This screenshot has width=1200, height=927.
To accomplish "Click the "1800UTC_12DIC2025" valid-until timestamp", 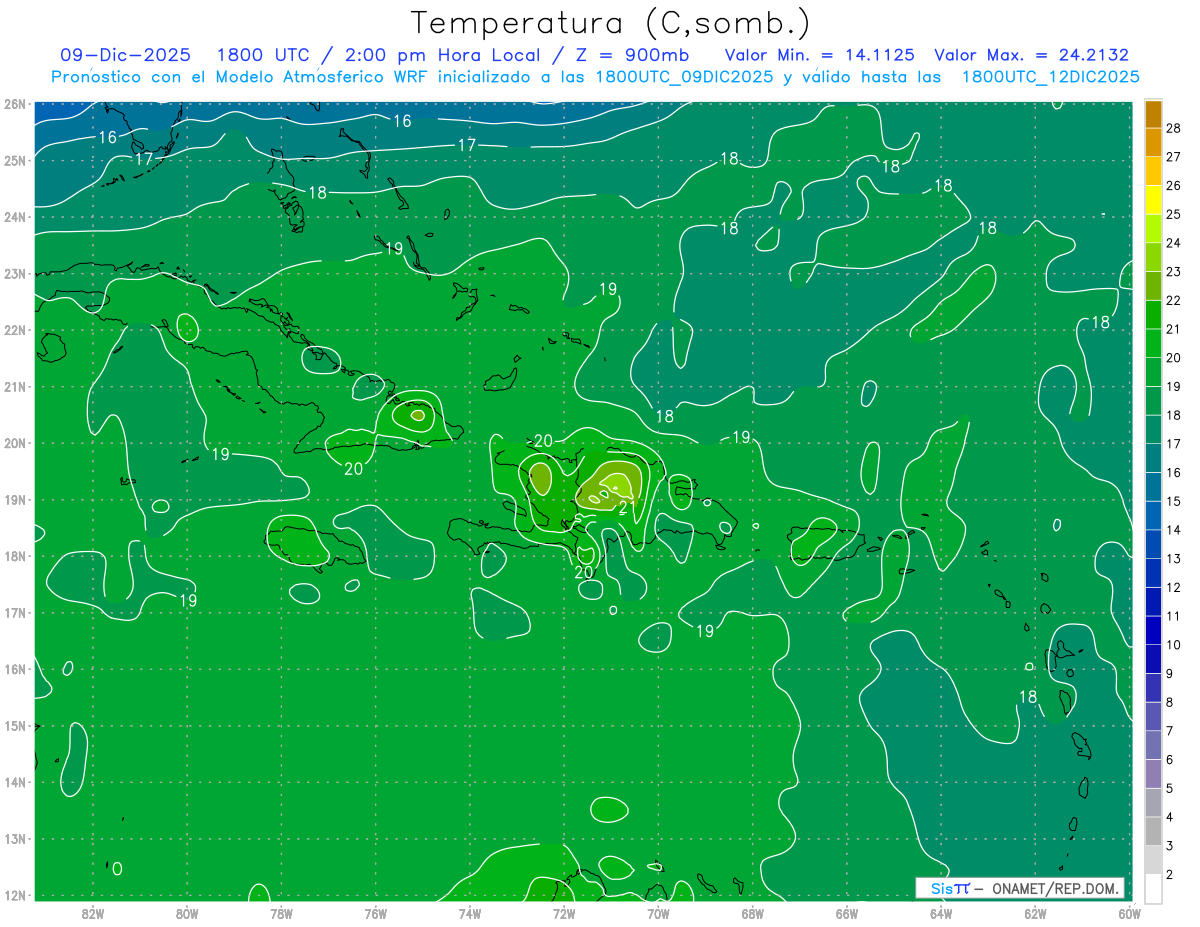I will [1050, 77].
